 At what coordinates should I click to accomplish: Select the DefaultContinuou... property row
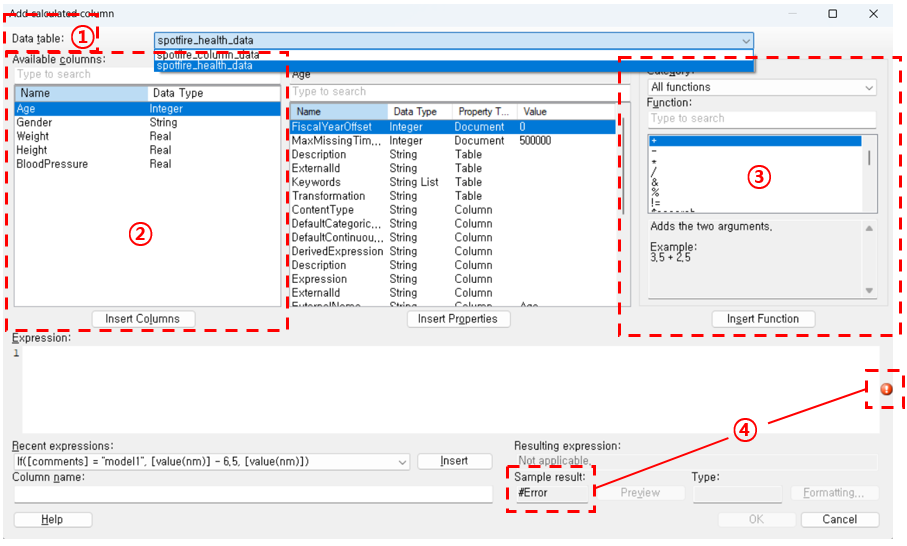pos(453,238)
